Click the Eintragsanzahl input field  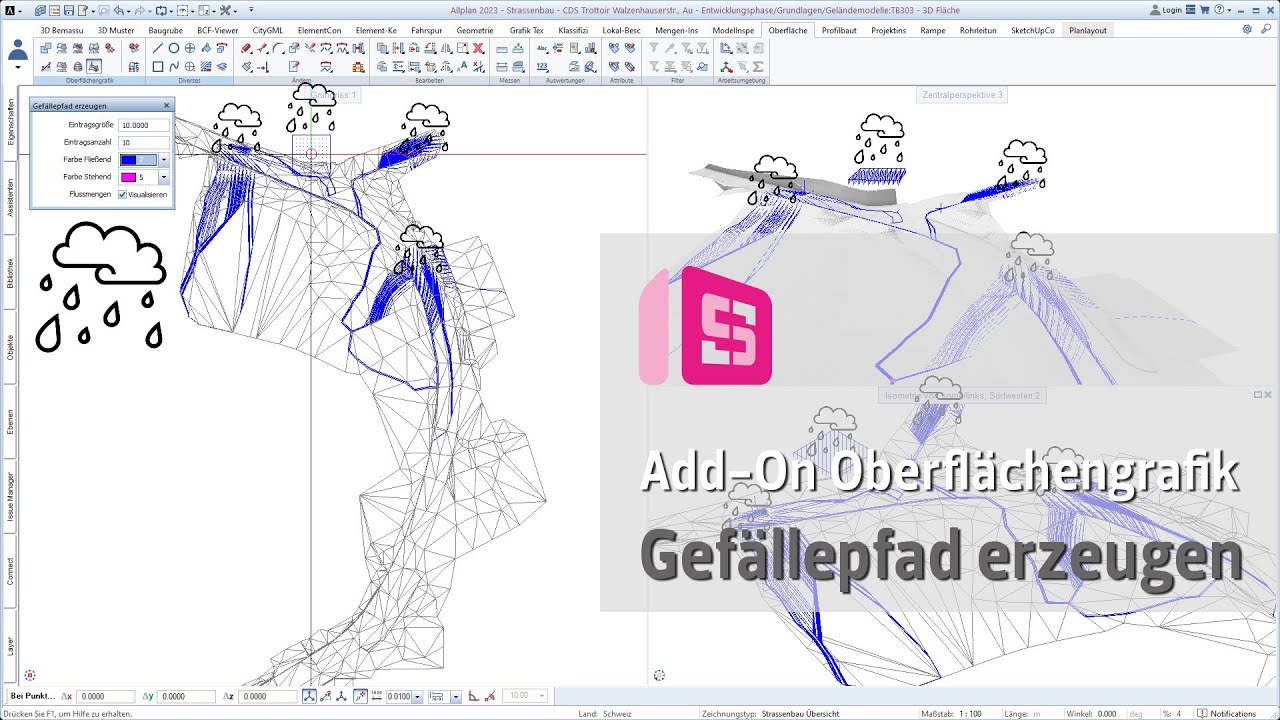pos(144,142)
